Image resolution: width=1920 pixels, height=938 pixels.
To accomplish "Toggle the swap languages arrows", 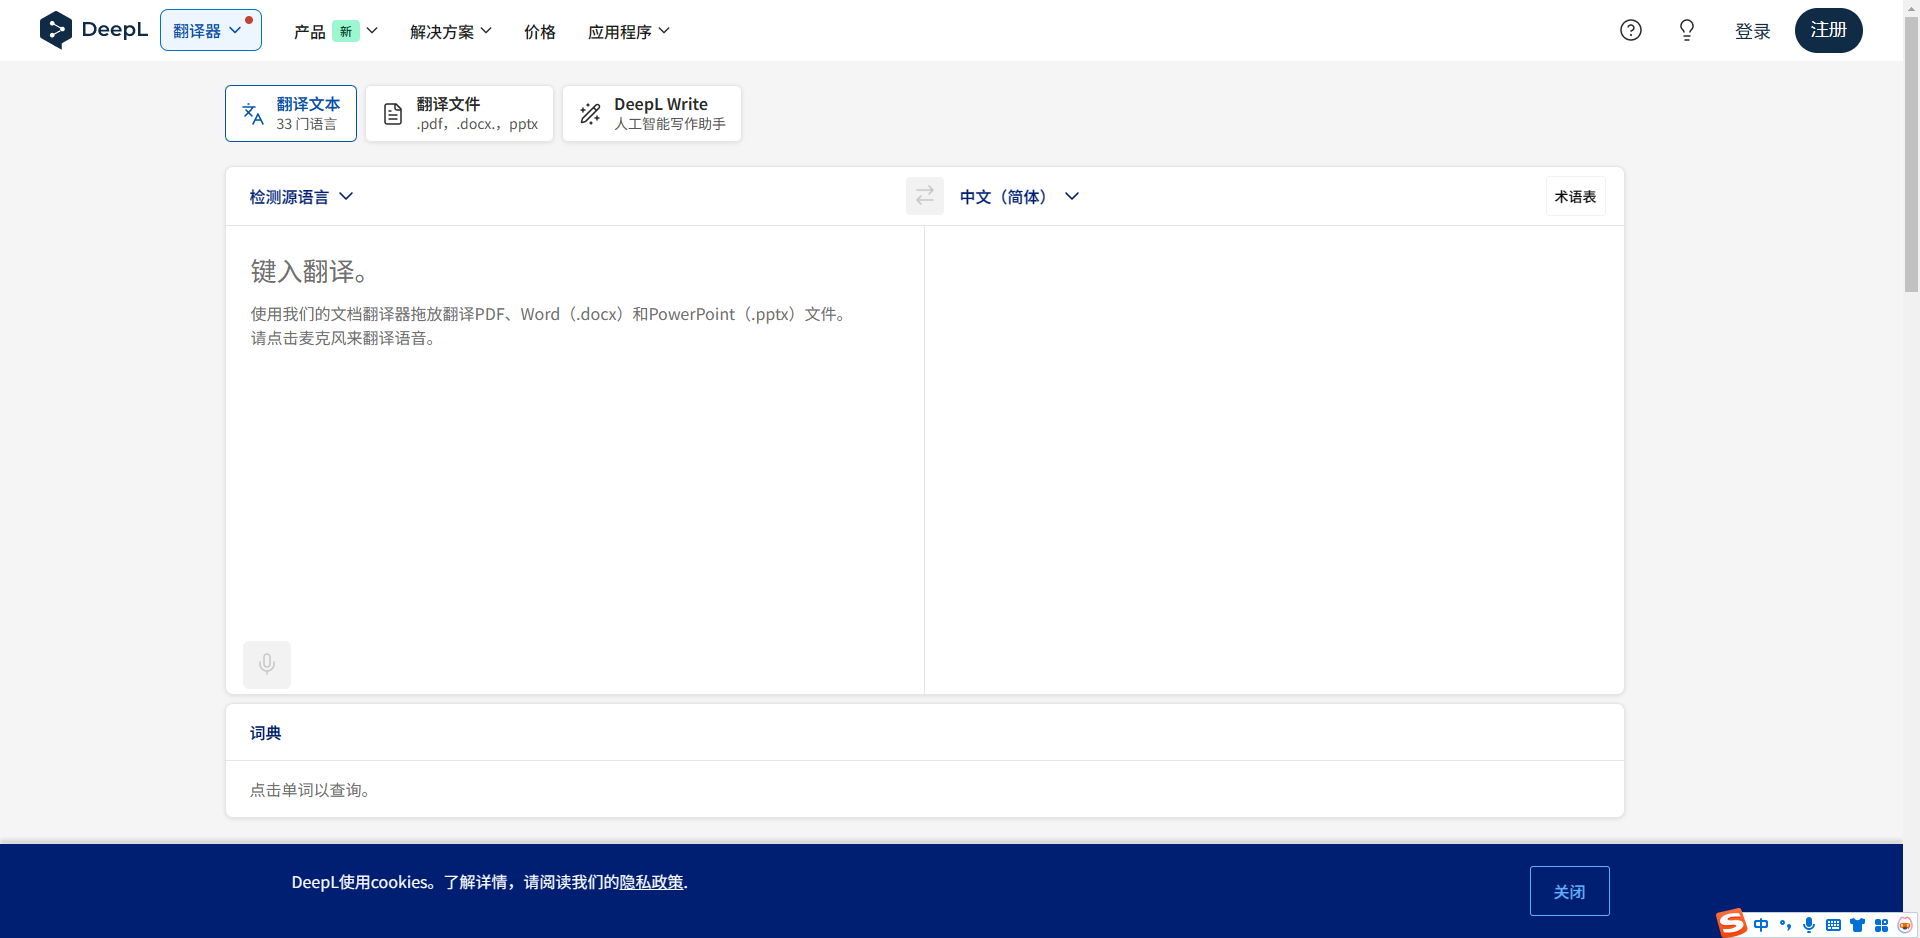I will 924,196.
